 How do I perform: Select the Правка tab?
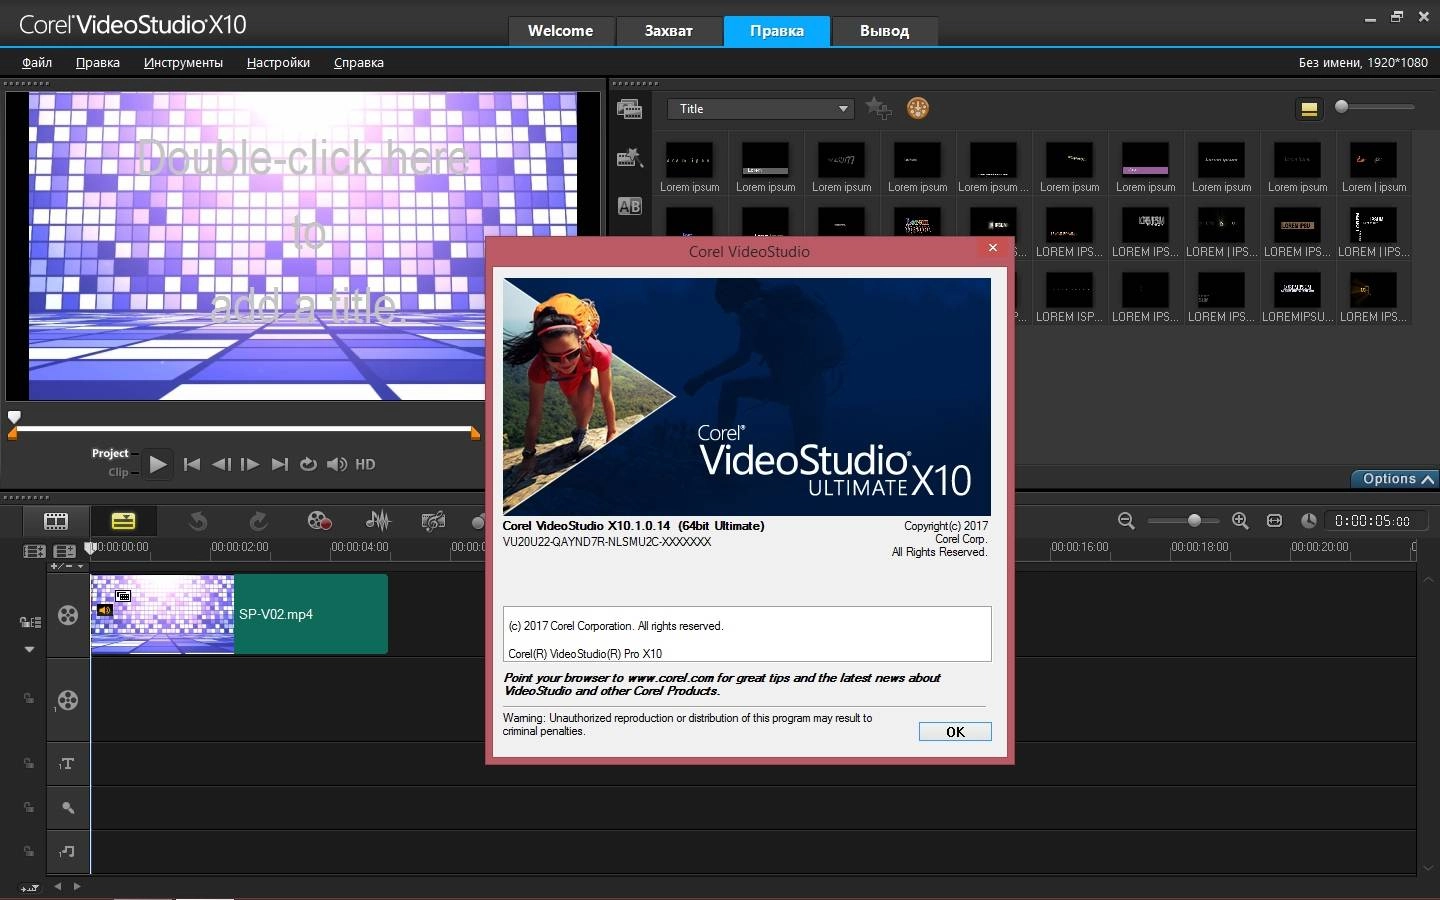click(777, 31)
